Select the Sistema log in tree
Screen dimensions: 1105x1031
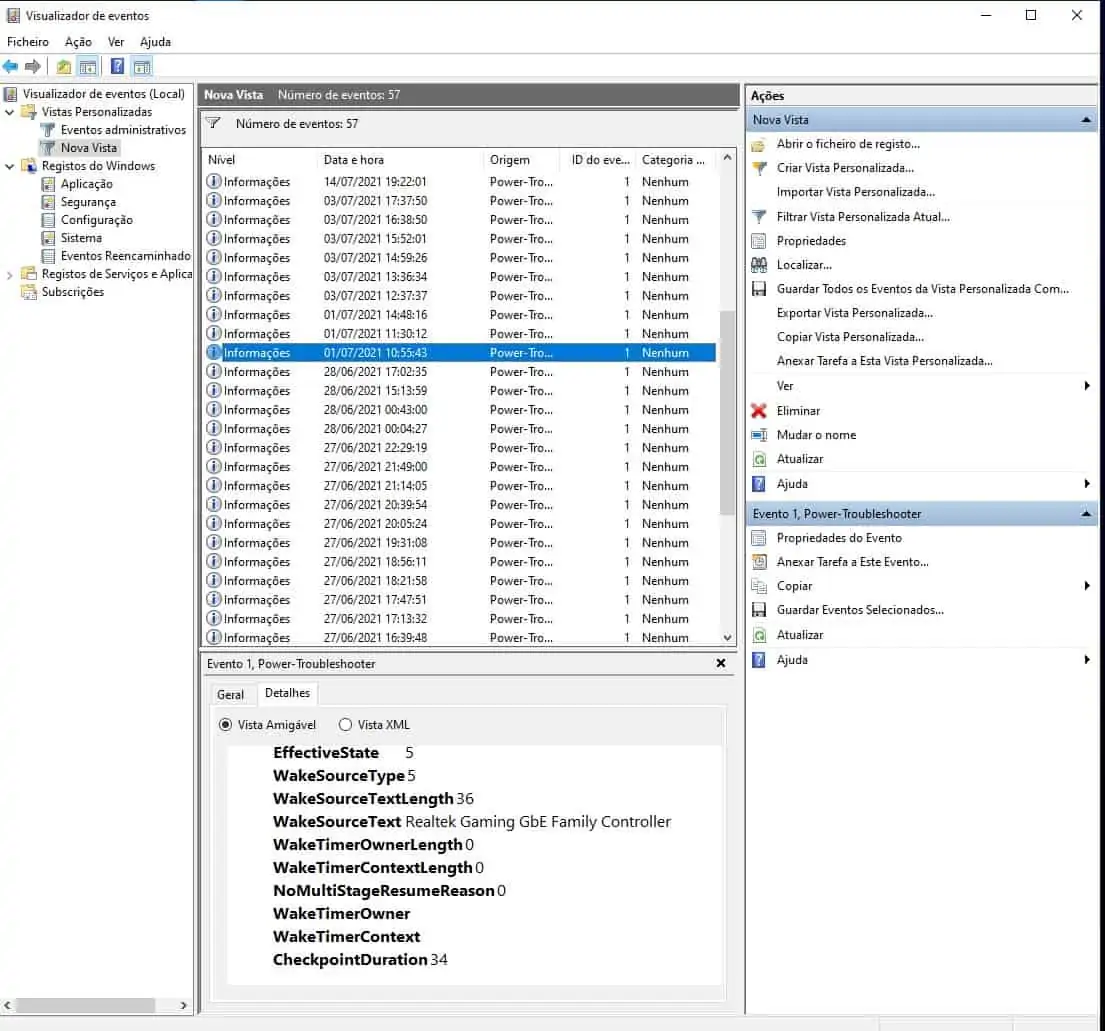point(81,238)
